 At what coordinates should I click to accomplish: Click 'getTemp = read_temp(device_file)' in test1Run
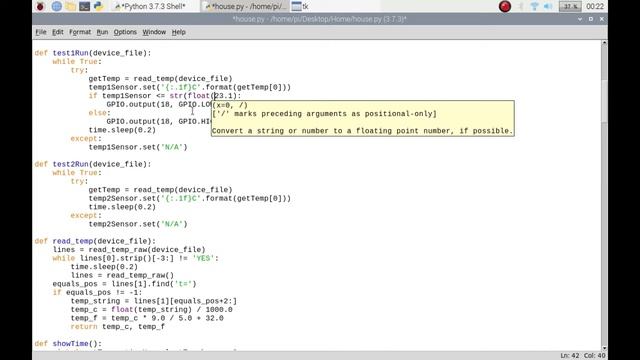(160, 78)
